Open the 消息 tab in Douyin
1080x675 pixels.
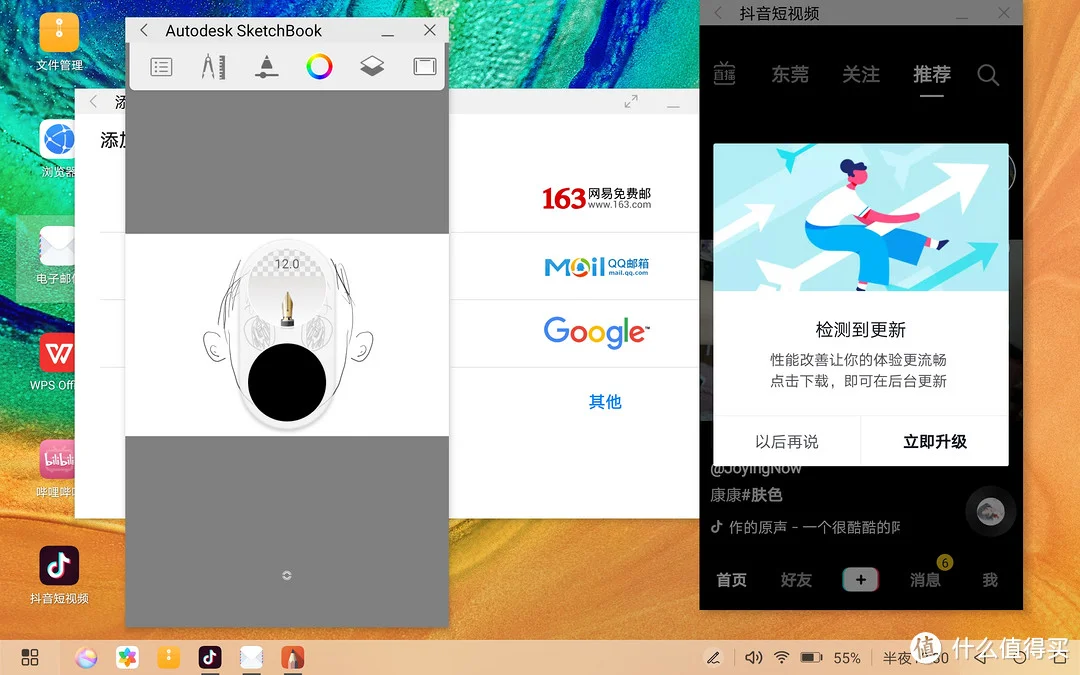click(925, 580)
